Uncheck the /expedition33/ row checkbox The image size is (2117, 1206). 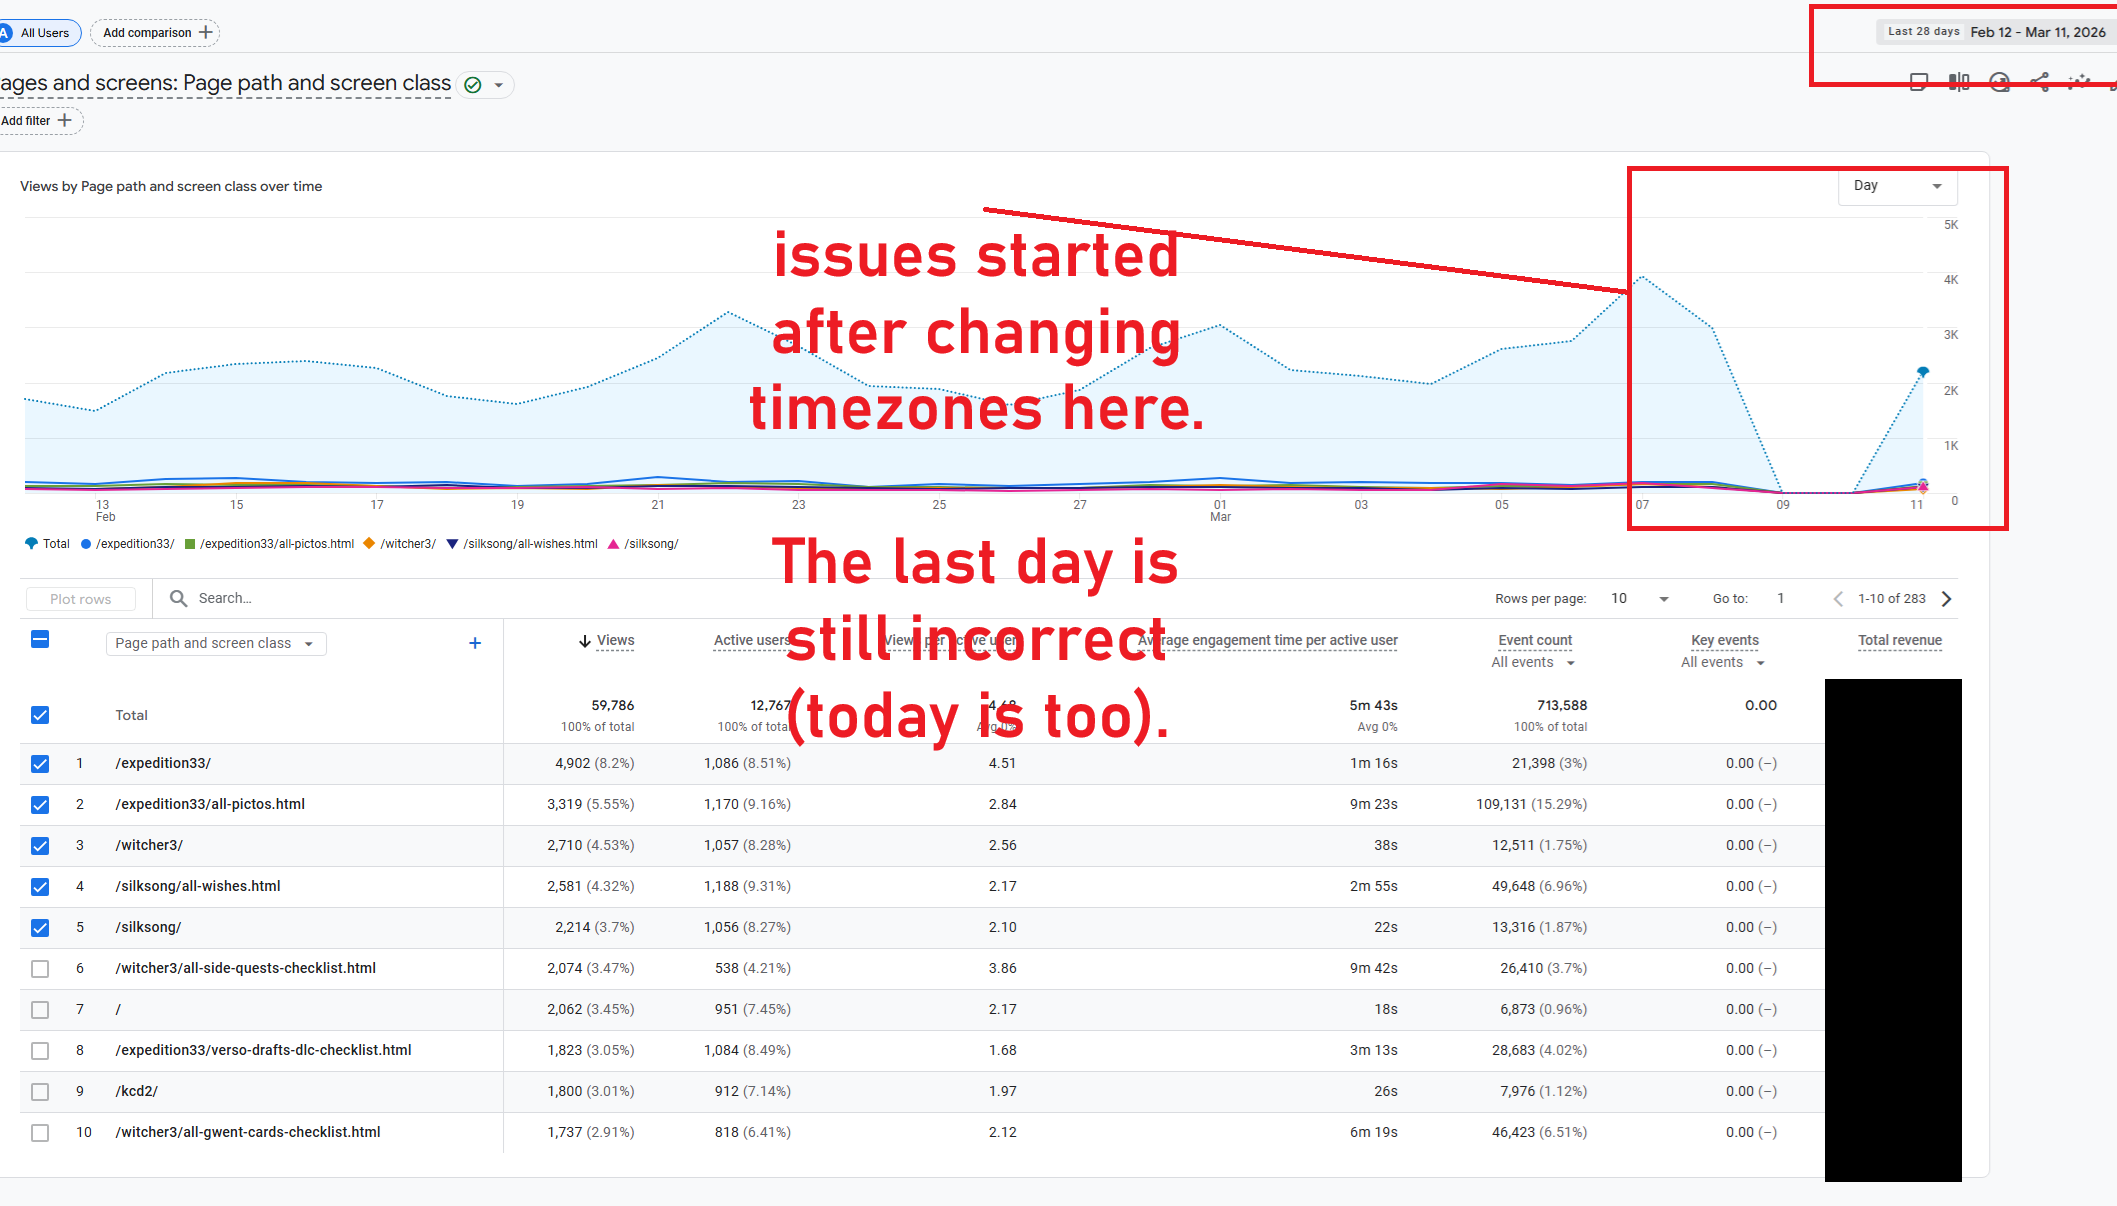click(x=40, y=764)
